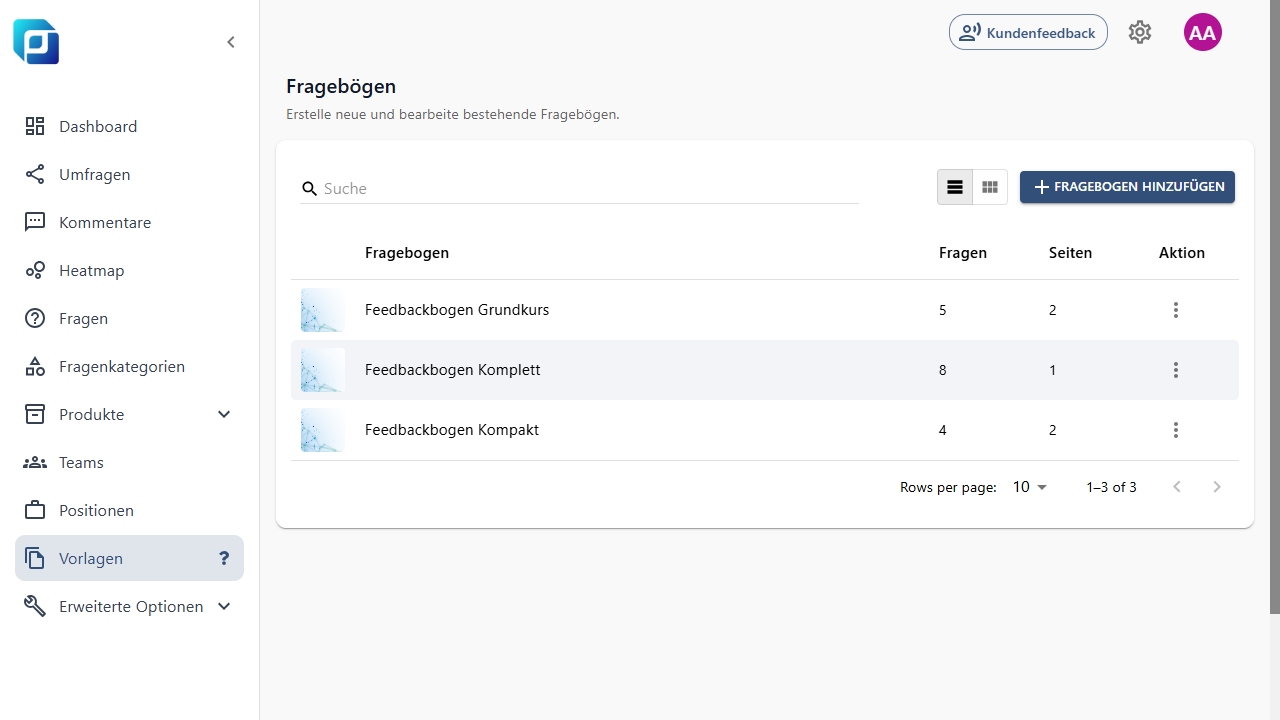This screenshot has height=720, width=1280.
Task: Expand the Erweiterte Optionen chevron
Action: click(x=224, y=606)
